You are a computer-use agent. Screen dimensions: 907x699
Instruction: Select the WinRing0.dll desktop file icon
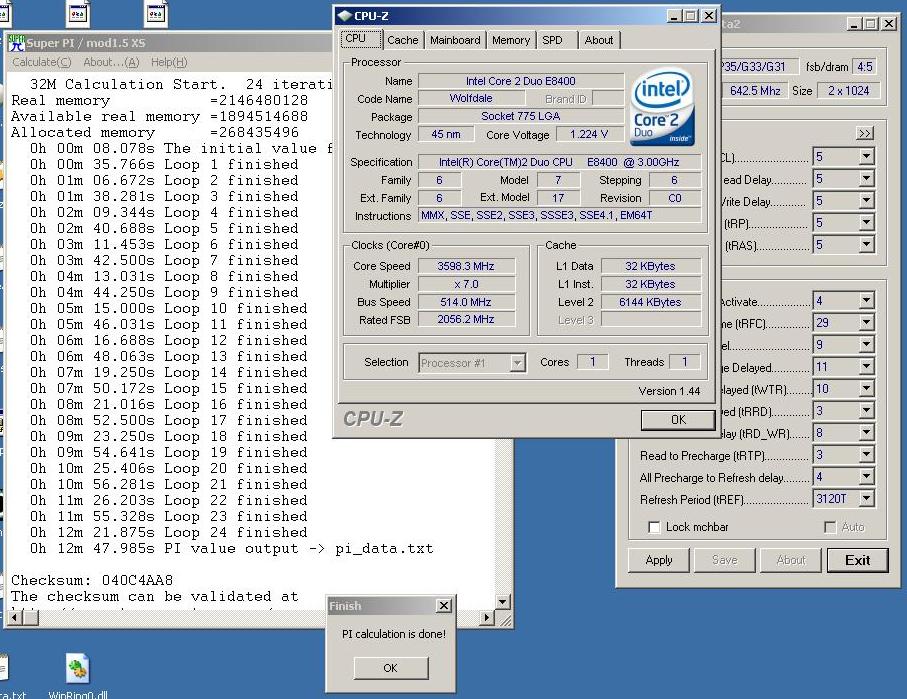click(x=78, y=669)
